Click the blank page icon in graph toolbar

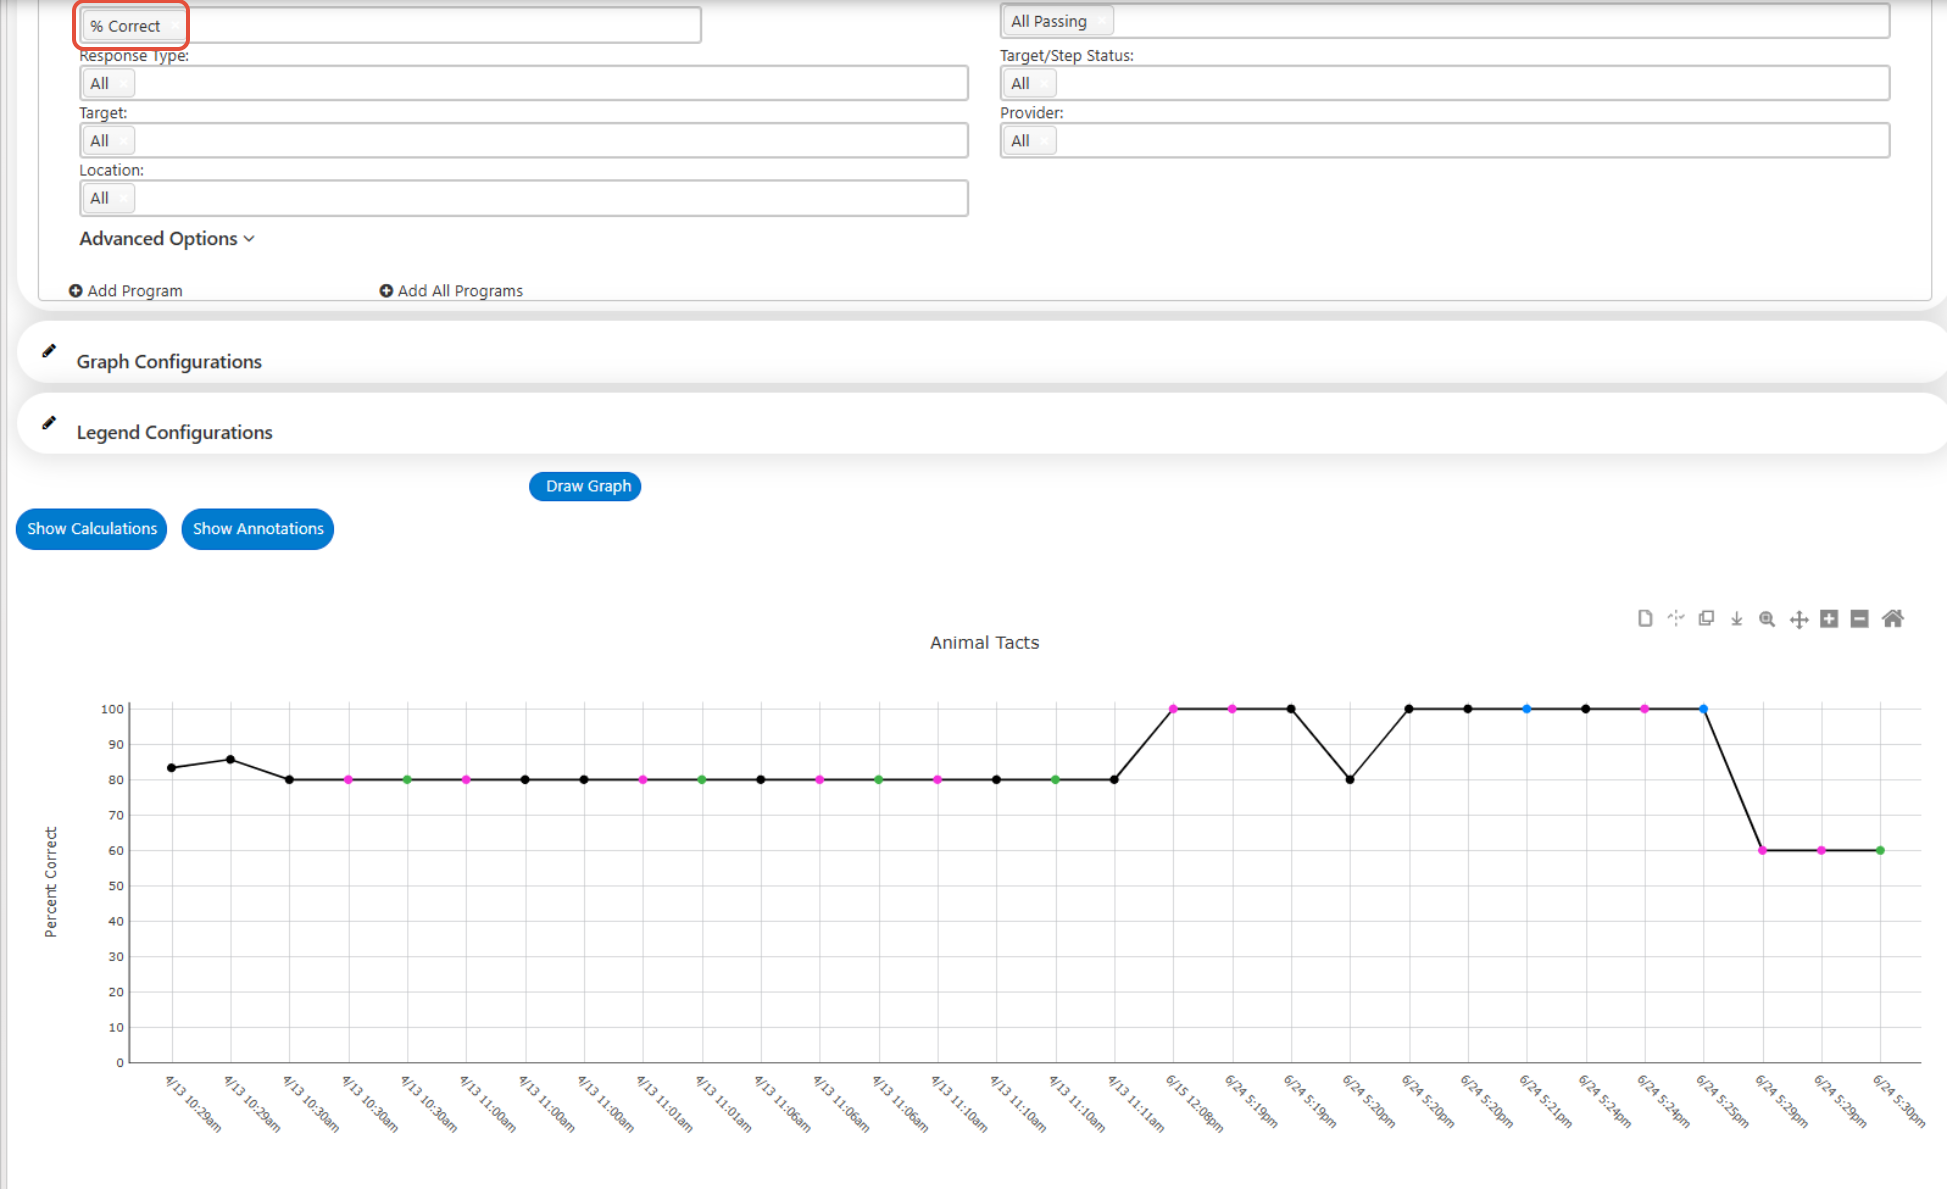point(1645,619)
